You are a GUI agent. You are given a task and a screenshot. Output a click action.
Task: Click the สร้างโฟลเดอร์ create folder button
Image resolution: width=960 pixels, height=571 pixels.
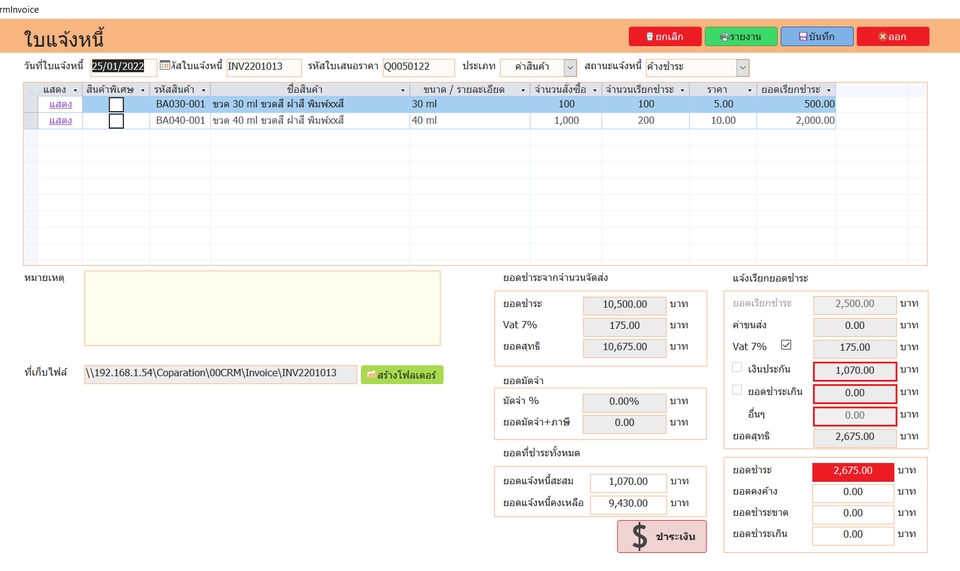(x=402, y=375)
